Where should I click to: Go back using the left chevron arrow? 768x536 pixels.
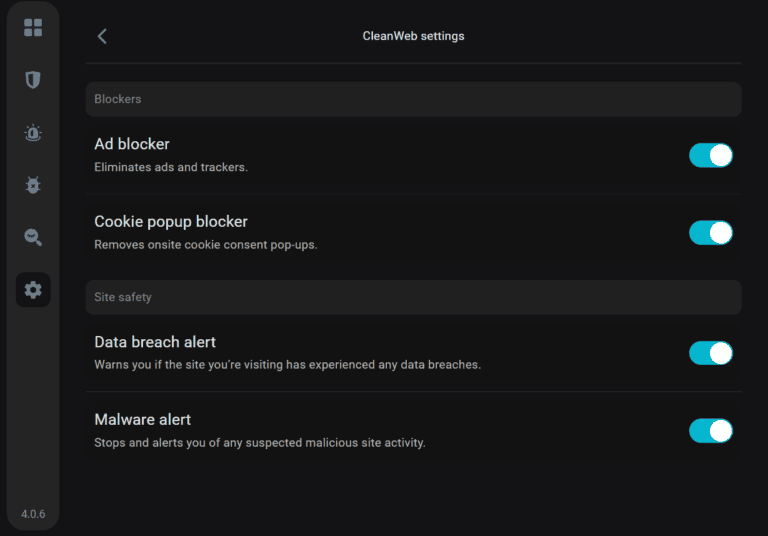[x=102, y=36]
